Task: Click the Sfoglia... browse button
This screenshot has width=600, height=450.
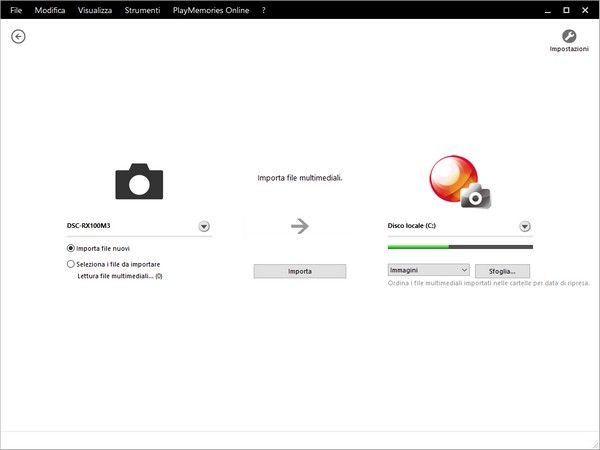Action: (502, 271)
